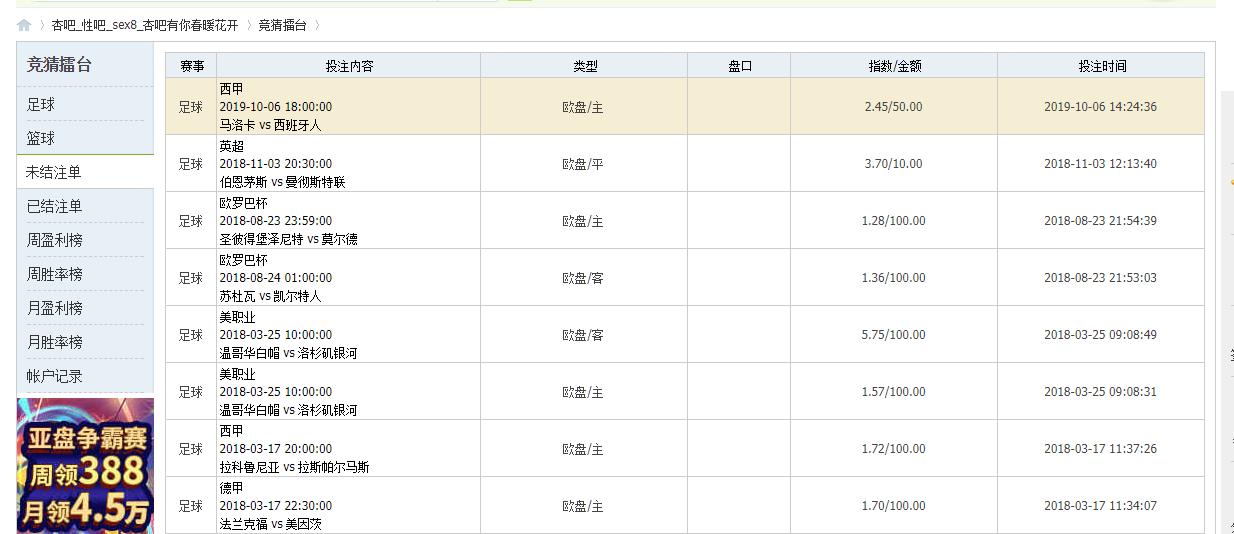Viewport: 1234px width, 534px height.
Task: Click the home icon in breadcrumb
Action: (x=24, y=26)
